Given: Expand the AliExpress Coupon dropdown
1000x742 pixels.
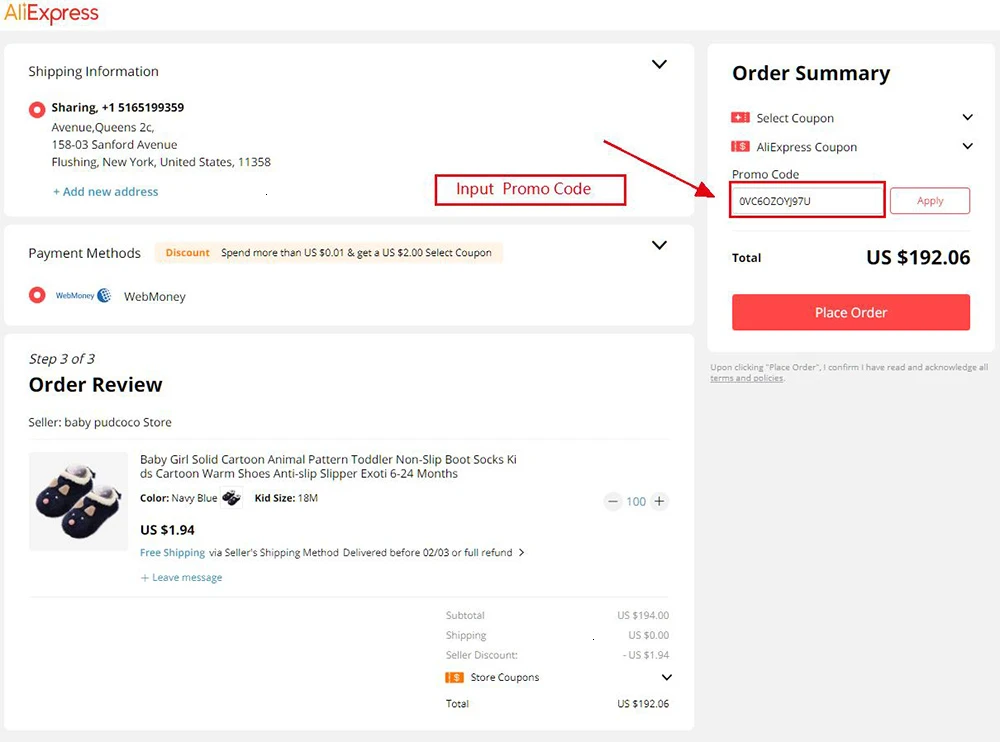Looking at the screenshot, I should [x=967, y=146].
